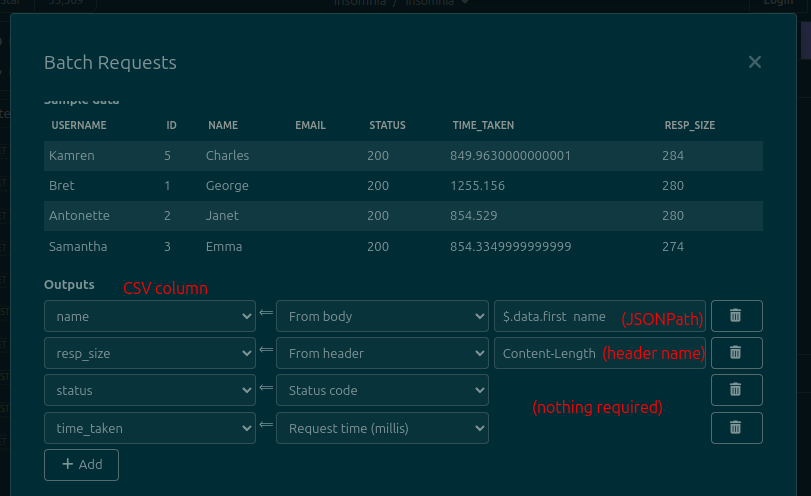Select the Outputs section label
Screen dimensions: 811x496
(x=69, y=284)
